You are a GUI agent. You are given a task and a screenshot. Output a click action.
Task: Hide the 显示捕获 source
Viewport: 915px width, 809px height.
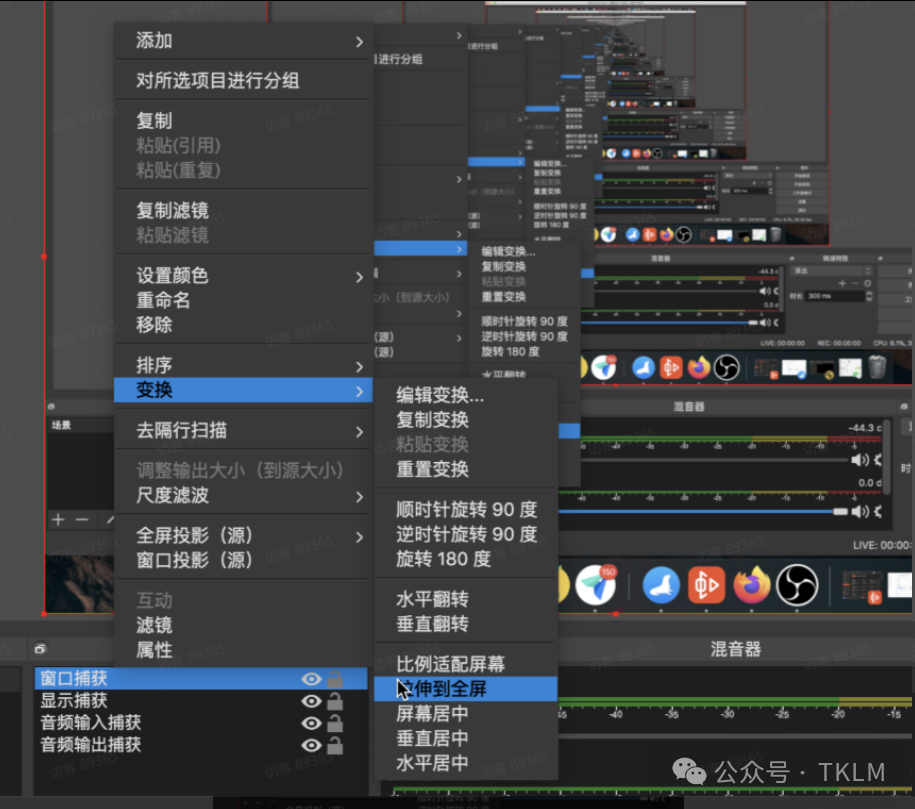click(x=311, y=701)
